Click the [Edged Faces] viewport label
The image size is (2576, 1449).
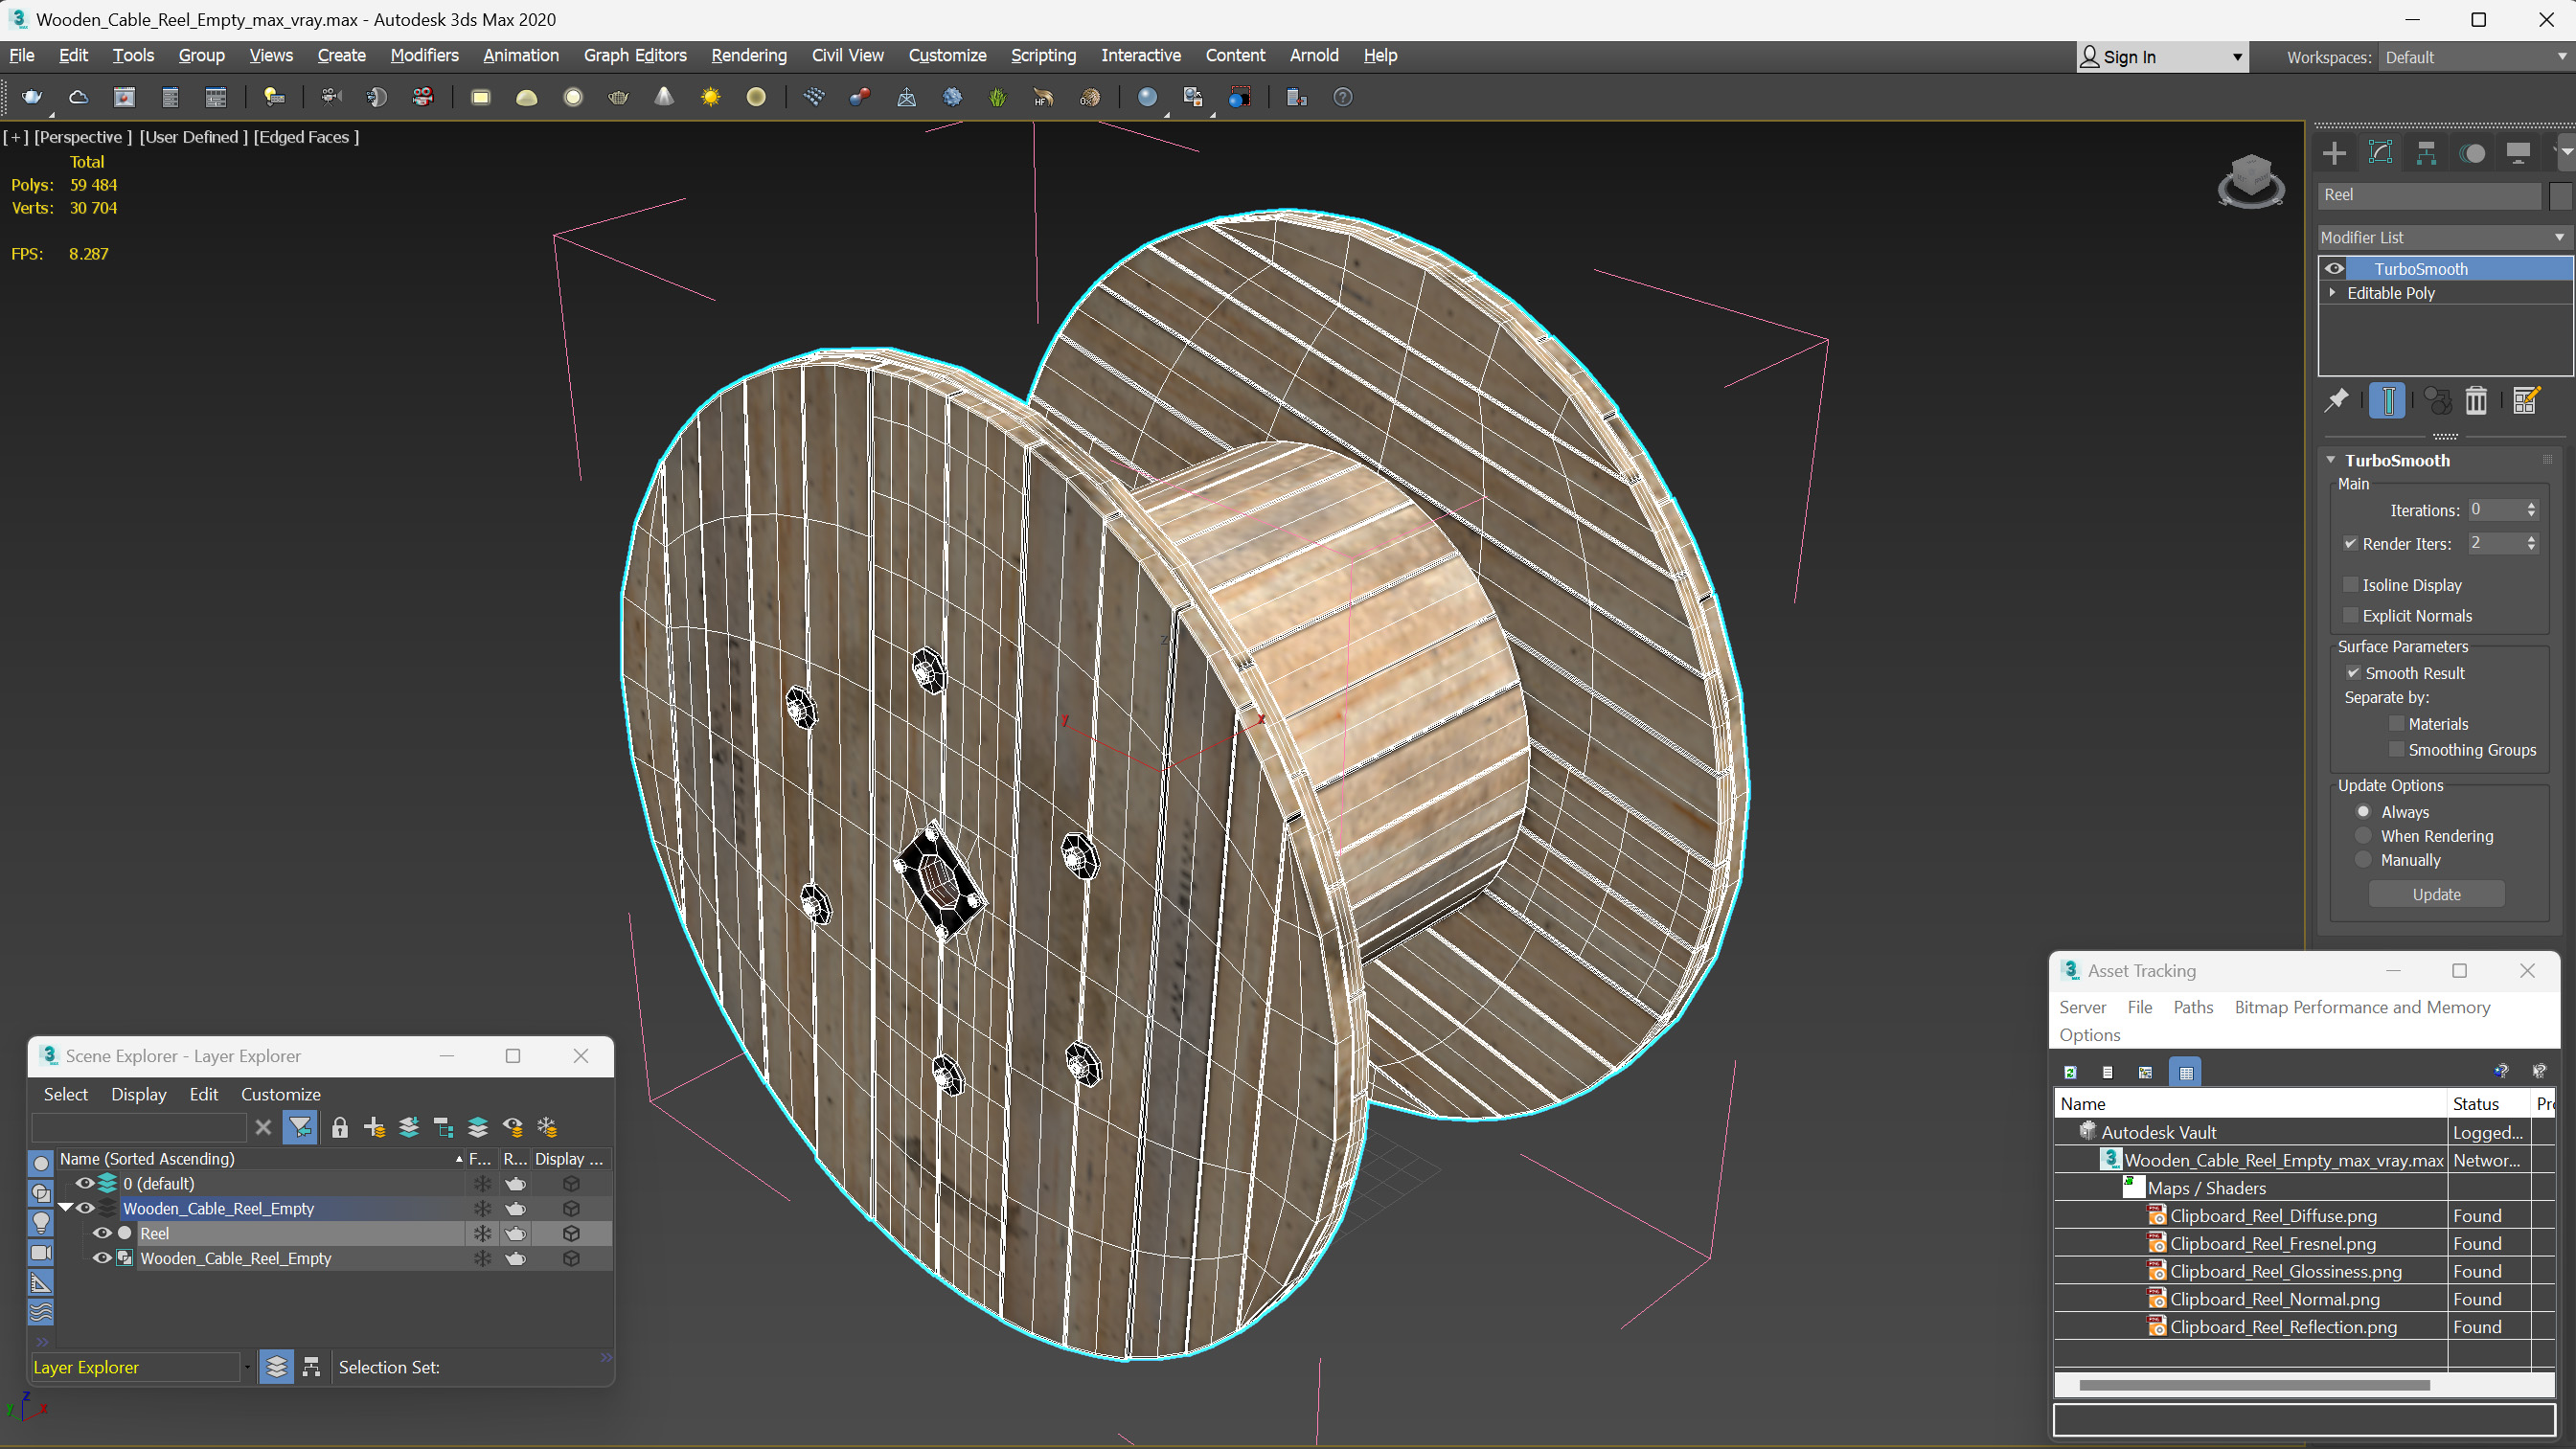306,137
